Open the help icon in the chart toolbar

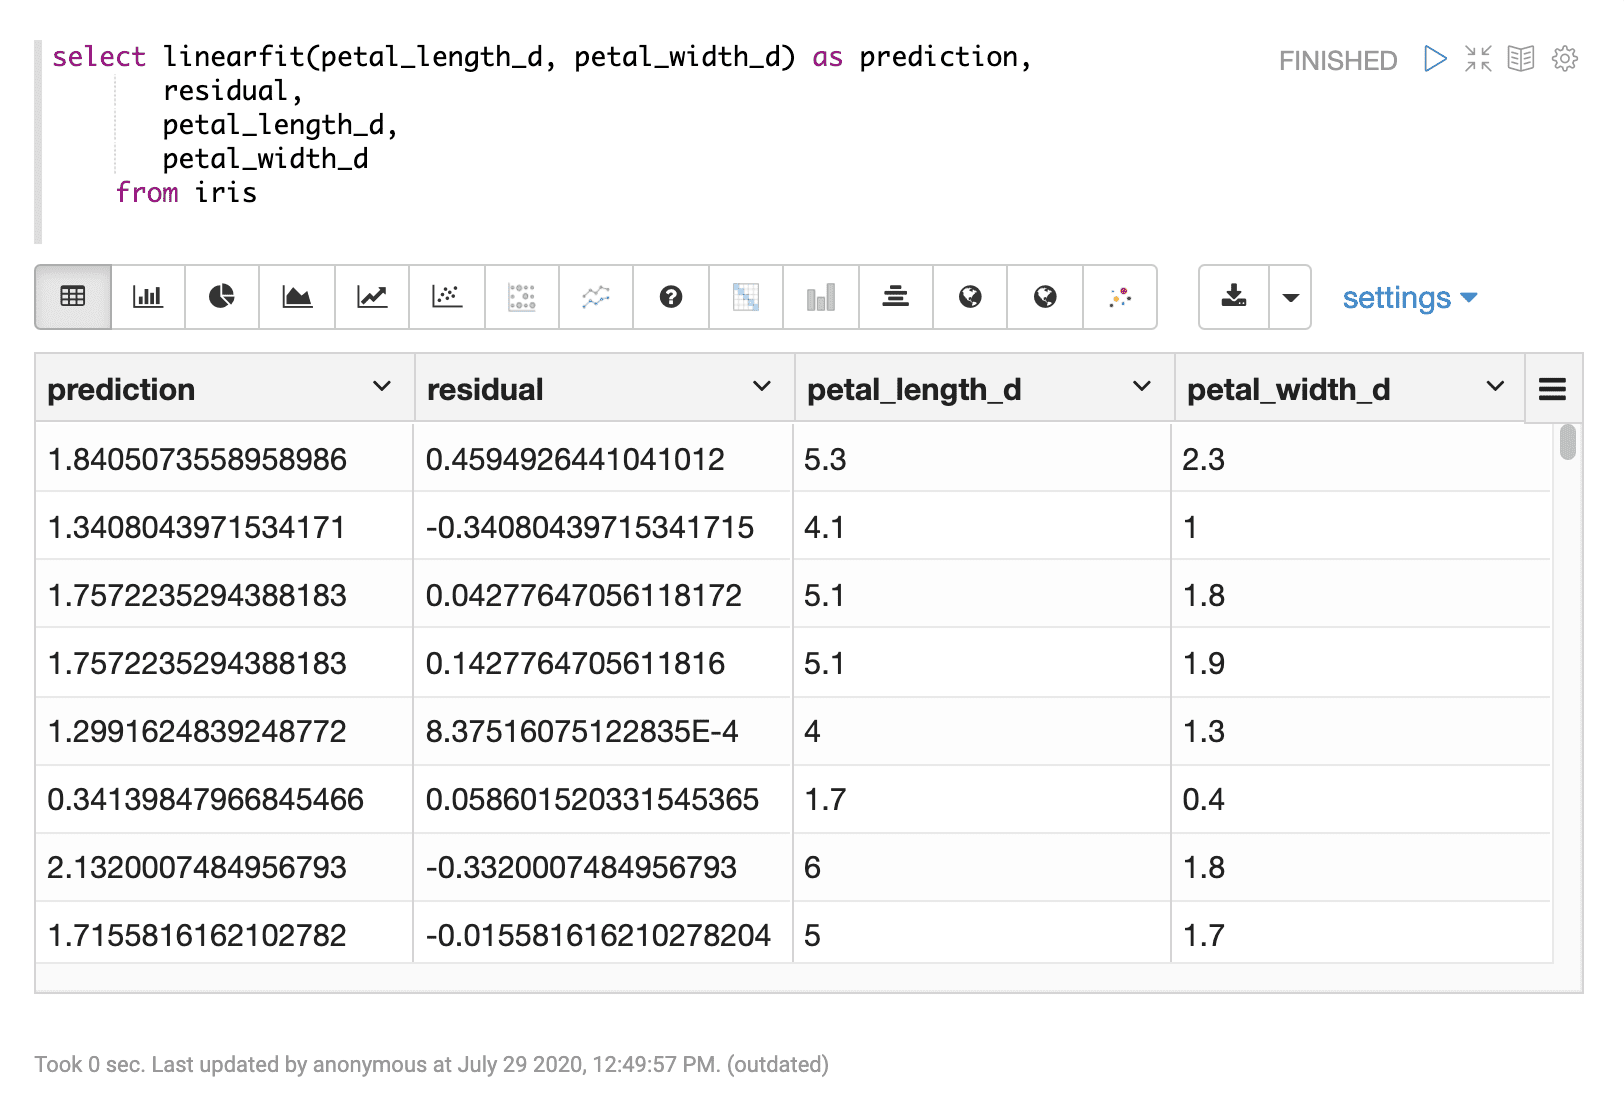click(x=670, y=297)
